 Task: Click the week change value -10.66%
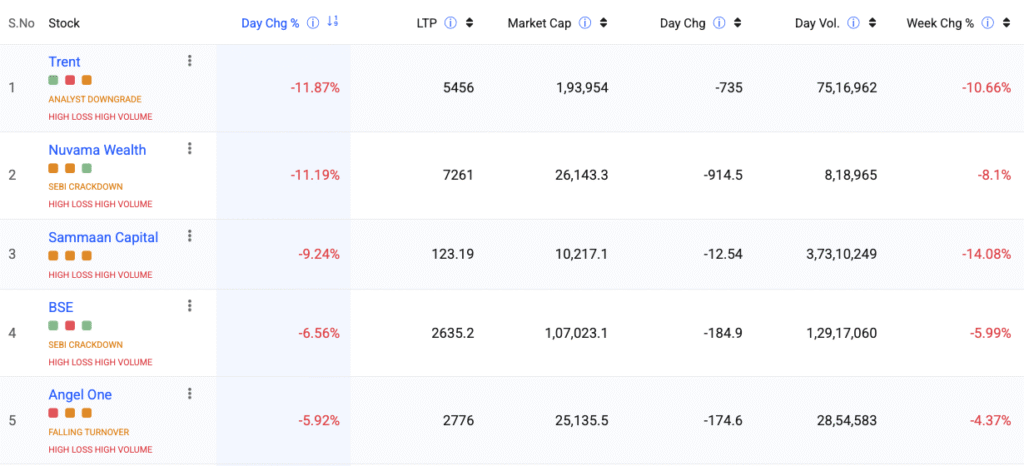(x=987, y=87)
